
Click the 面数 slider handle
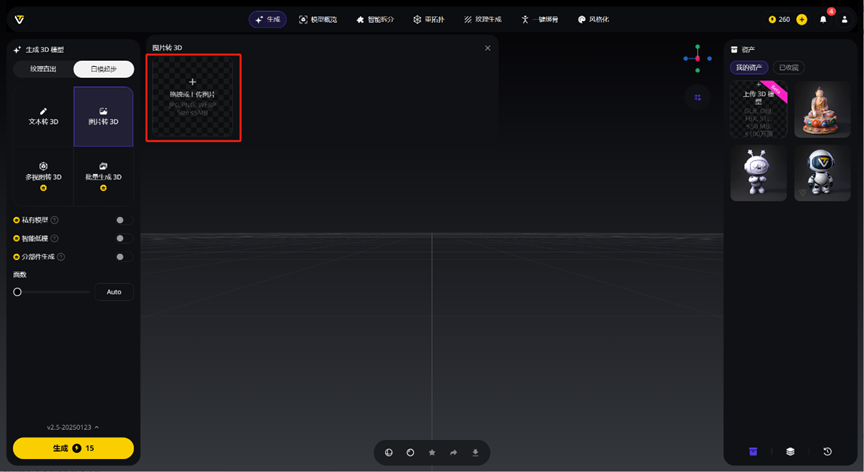click(x=17, y=292)
